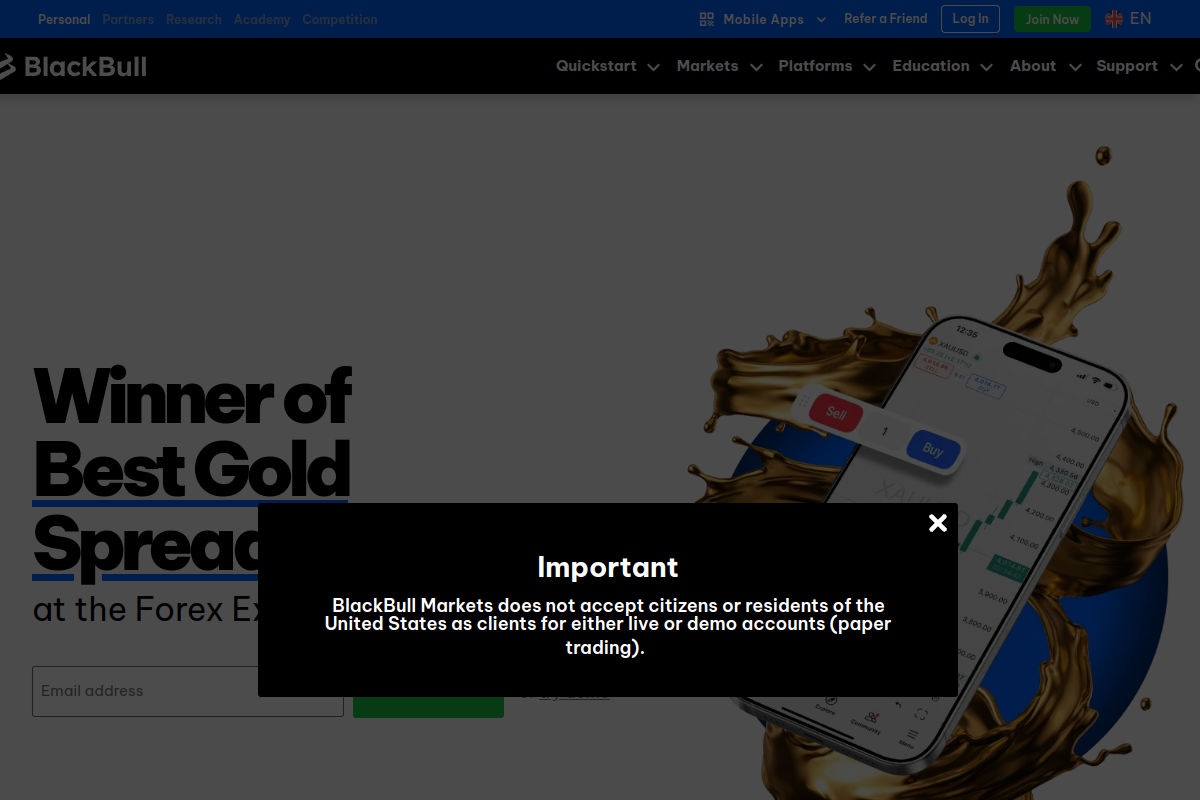This screenshot has width=1200, height=800.
Task: Click the Mobile Apps label
Action: (763, 19)
